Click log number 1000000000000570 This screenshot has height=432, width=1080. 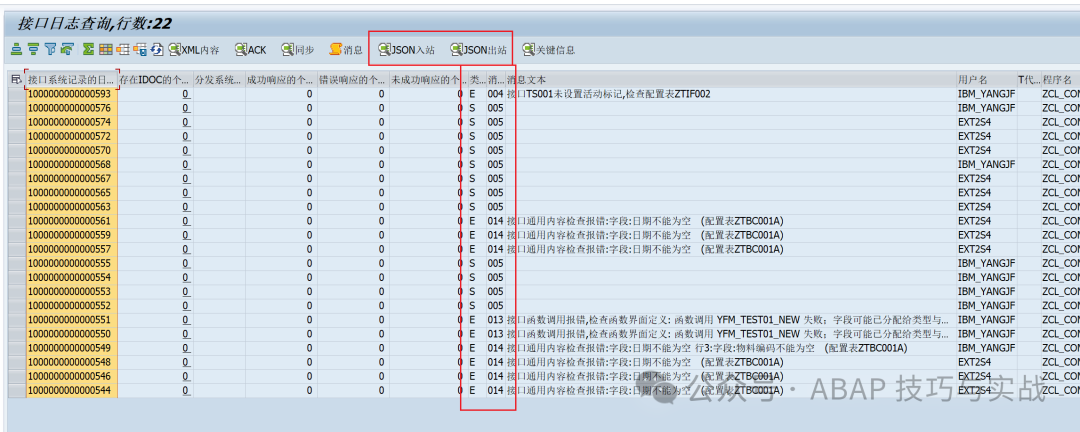point(69,150)
